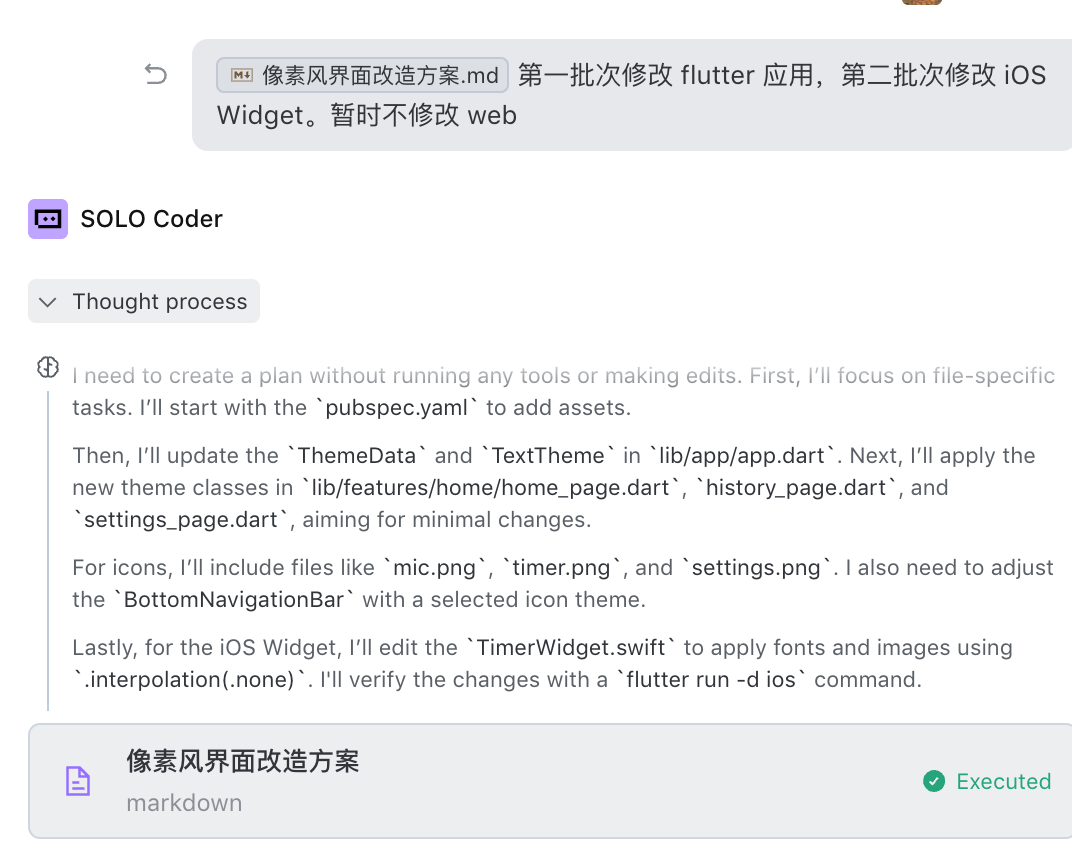Image resolution: width=1072 pixels, height=862 pixels.
Task: Click the markdown icon in the file chip
Action: 241,75
